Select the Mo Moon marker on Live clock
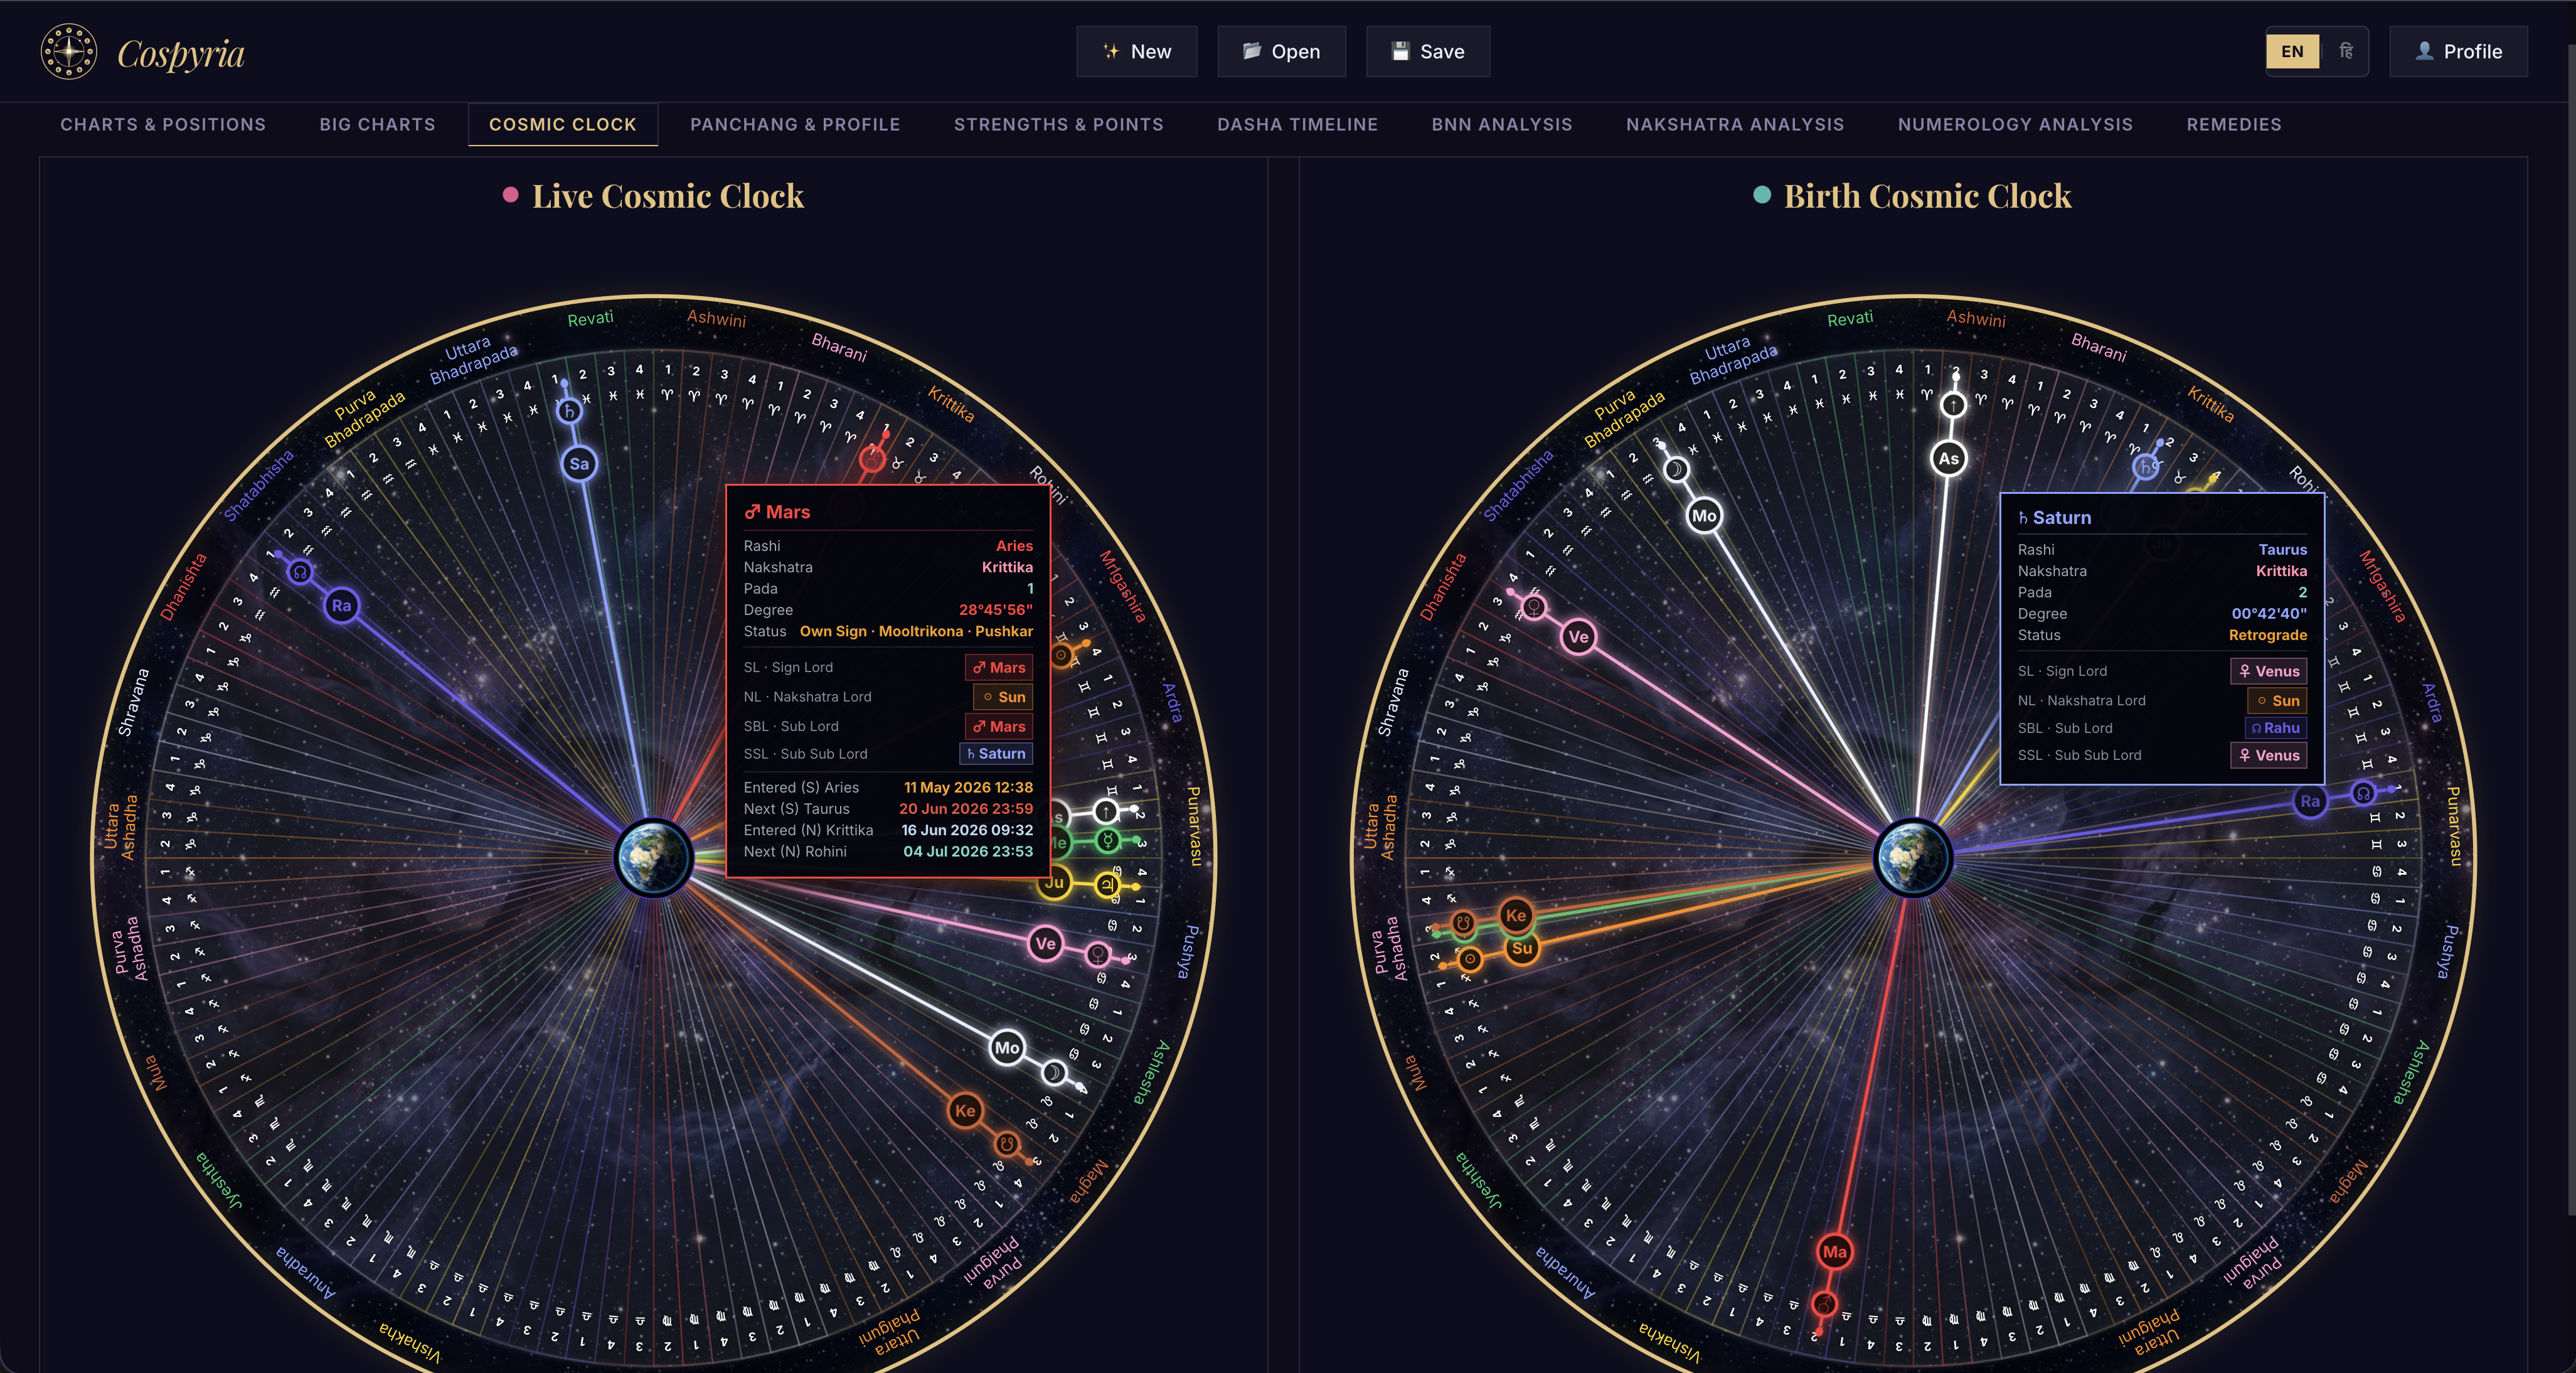Screen dimensions: 2576x1373 pos(1007,1048)
